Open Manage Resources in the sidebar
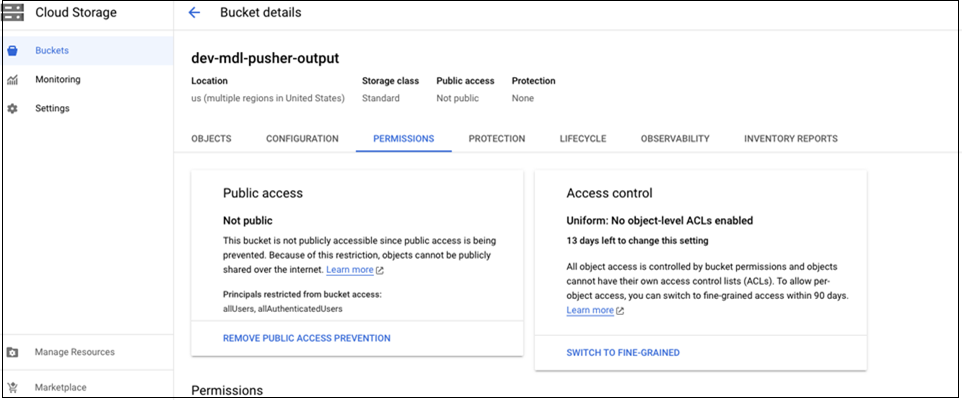Screen dimensions: 962x400 coord(88,352)
